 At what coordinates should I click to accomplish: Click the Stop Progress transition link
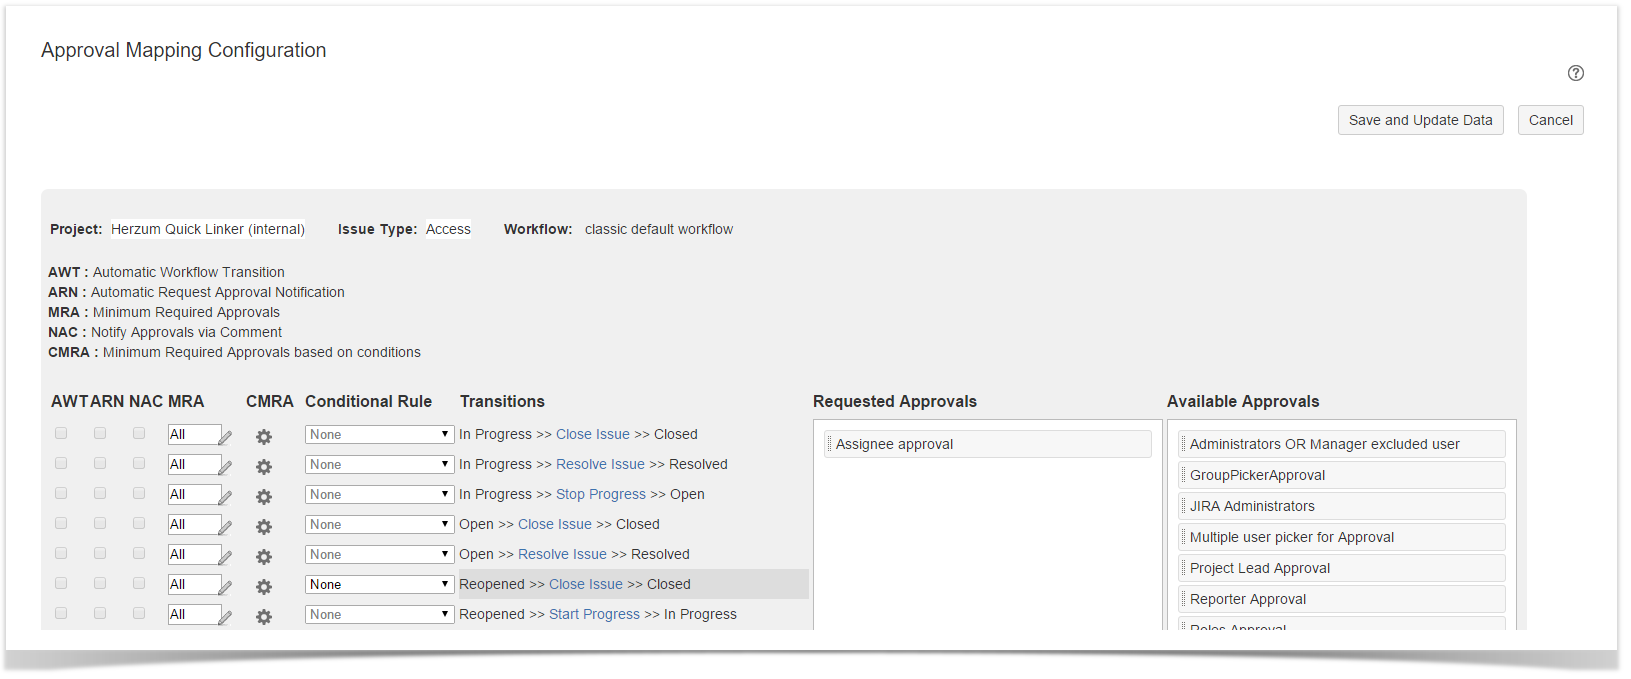point(600,494)
